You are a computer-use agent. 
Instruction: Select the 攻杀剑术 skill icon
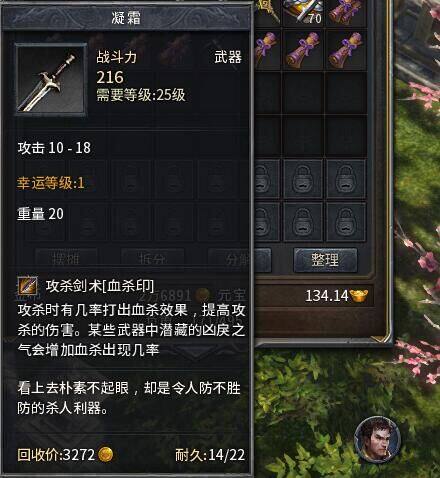[x=28, y=285]
